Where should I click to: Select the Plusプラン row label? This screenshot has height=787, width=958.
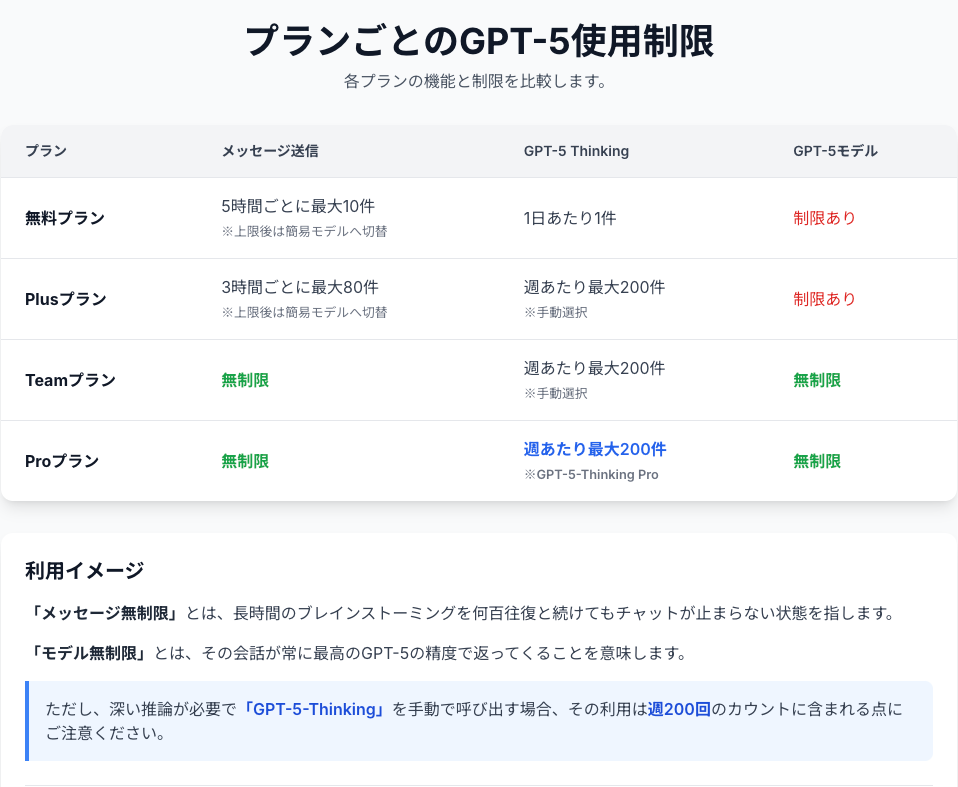click(x=65, y=299)
